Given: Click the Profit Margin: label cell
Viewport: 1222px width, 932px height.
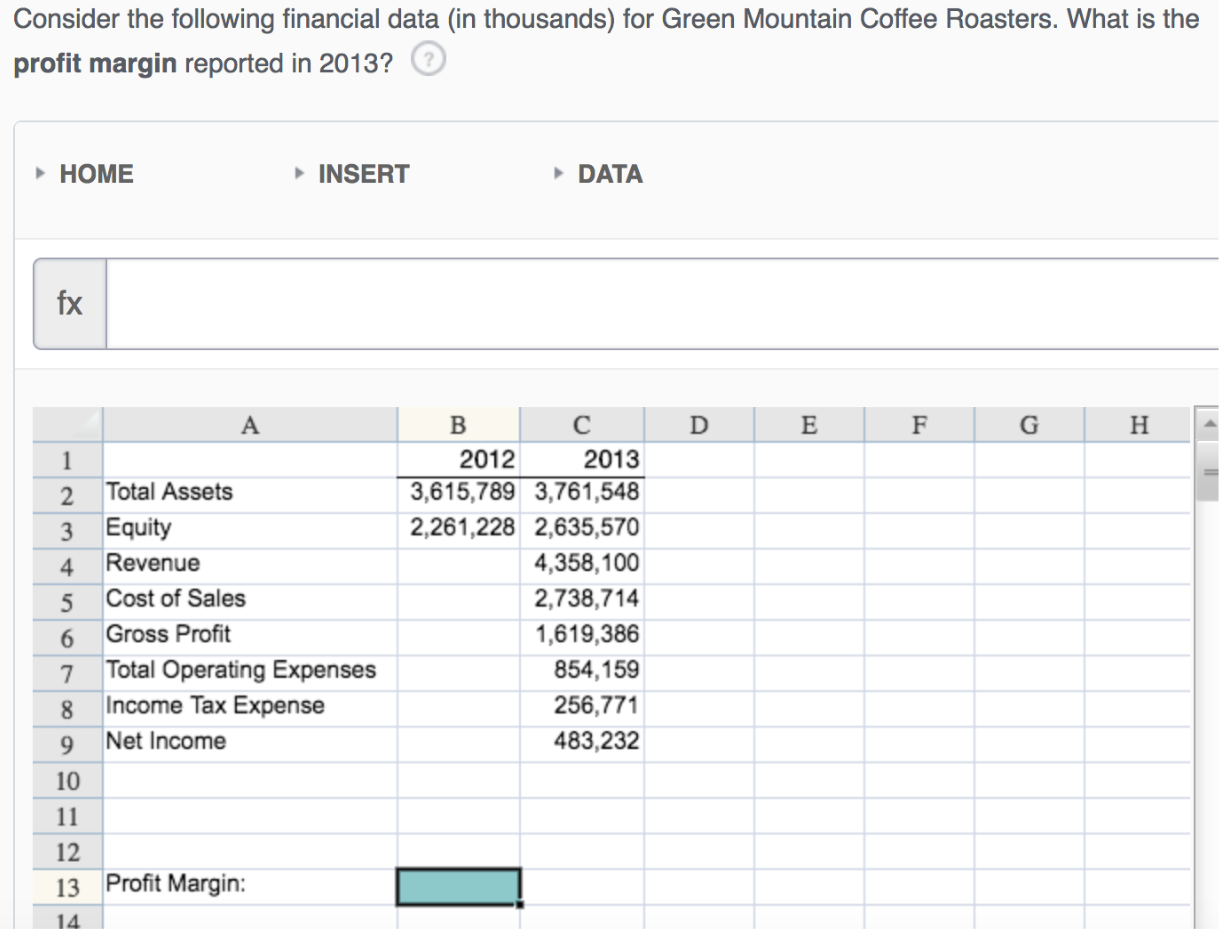Looking at the screenshot, I should pos(250,886).
